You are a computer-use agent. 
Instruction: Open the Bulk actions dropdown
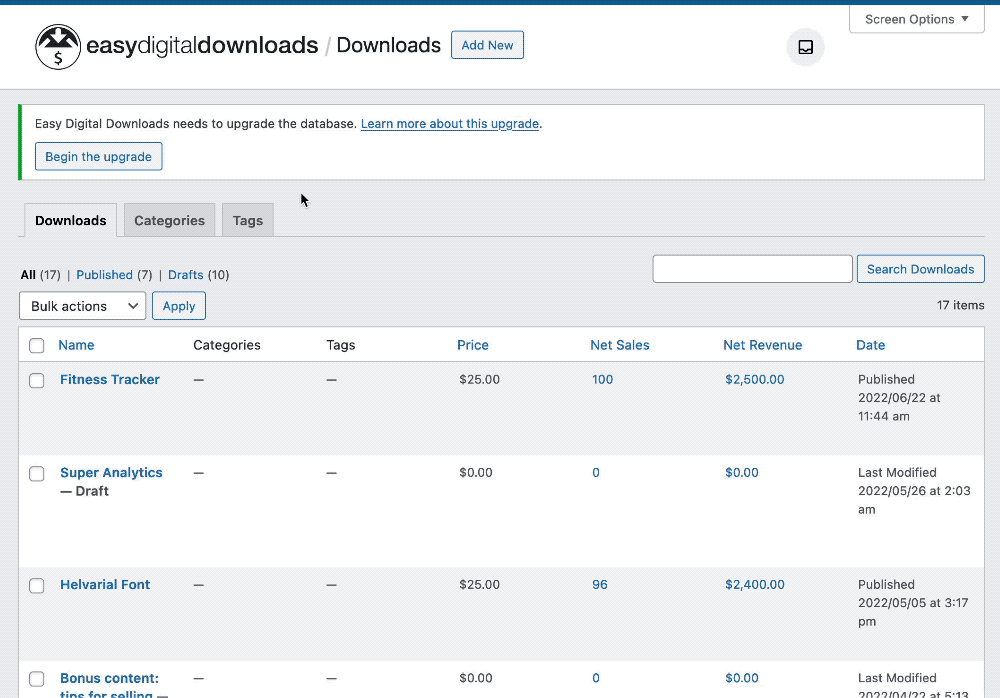tap(81, 306)
